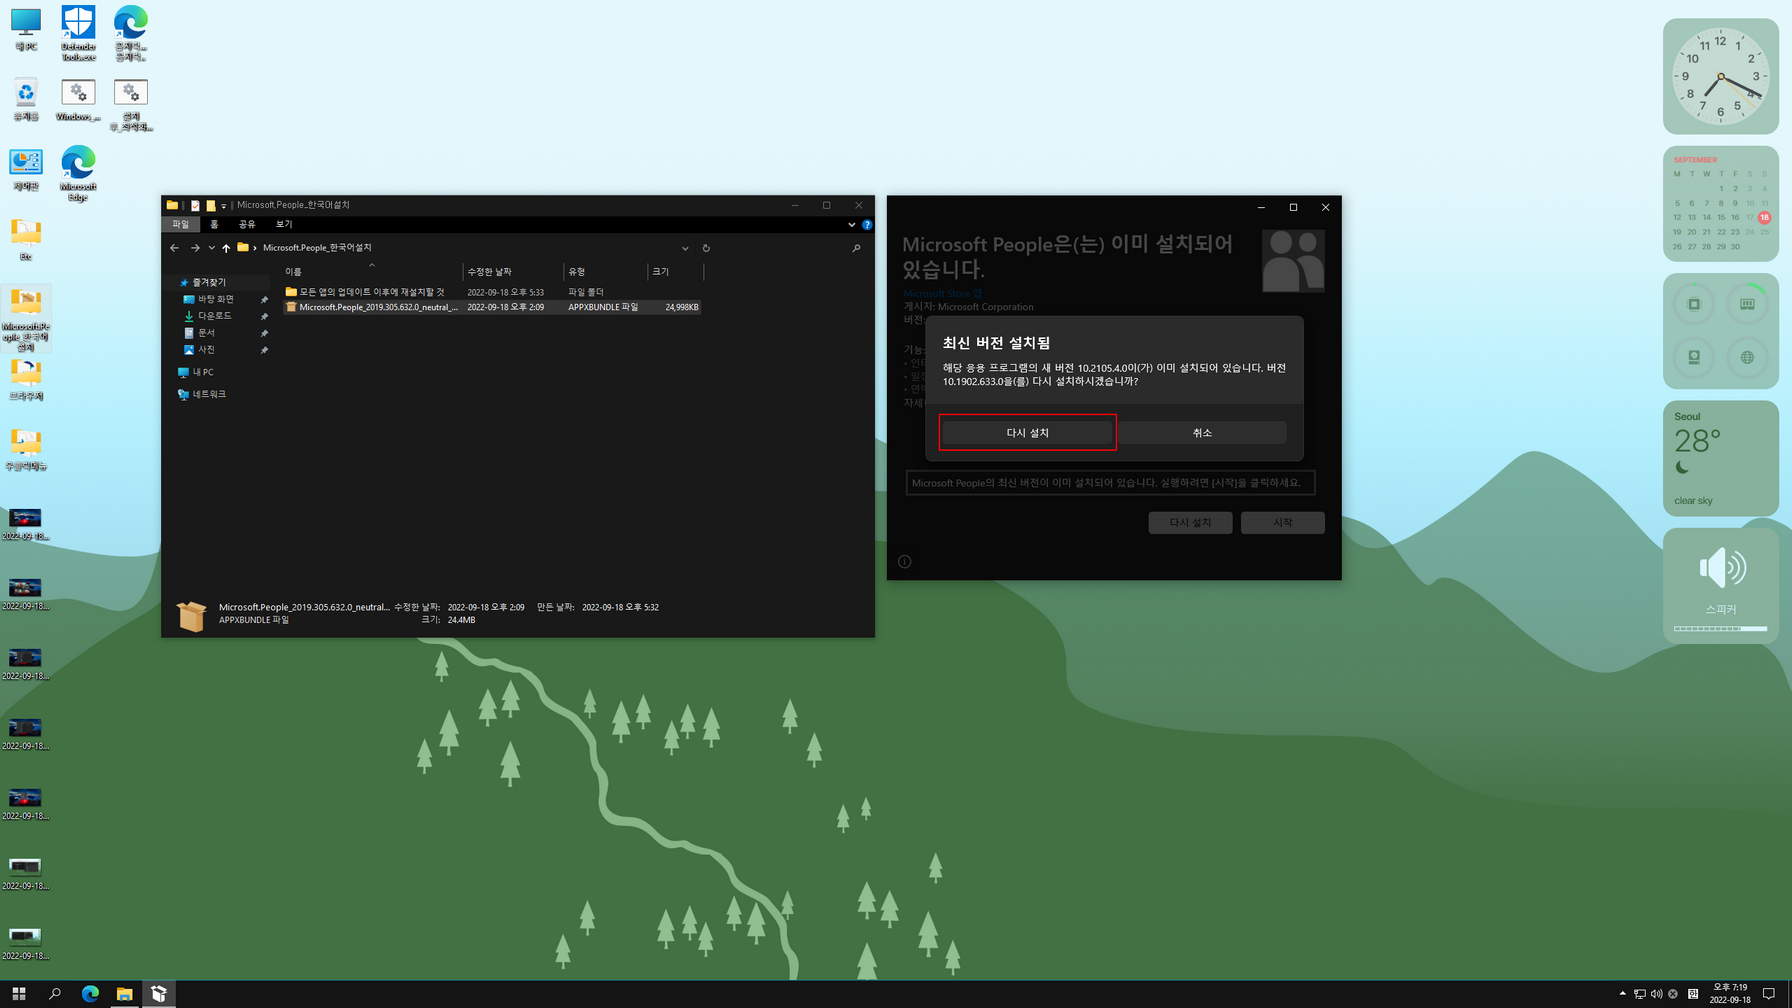Click the Seoul weather widget

pyautogui.click(x=1720, y=458)
